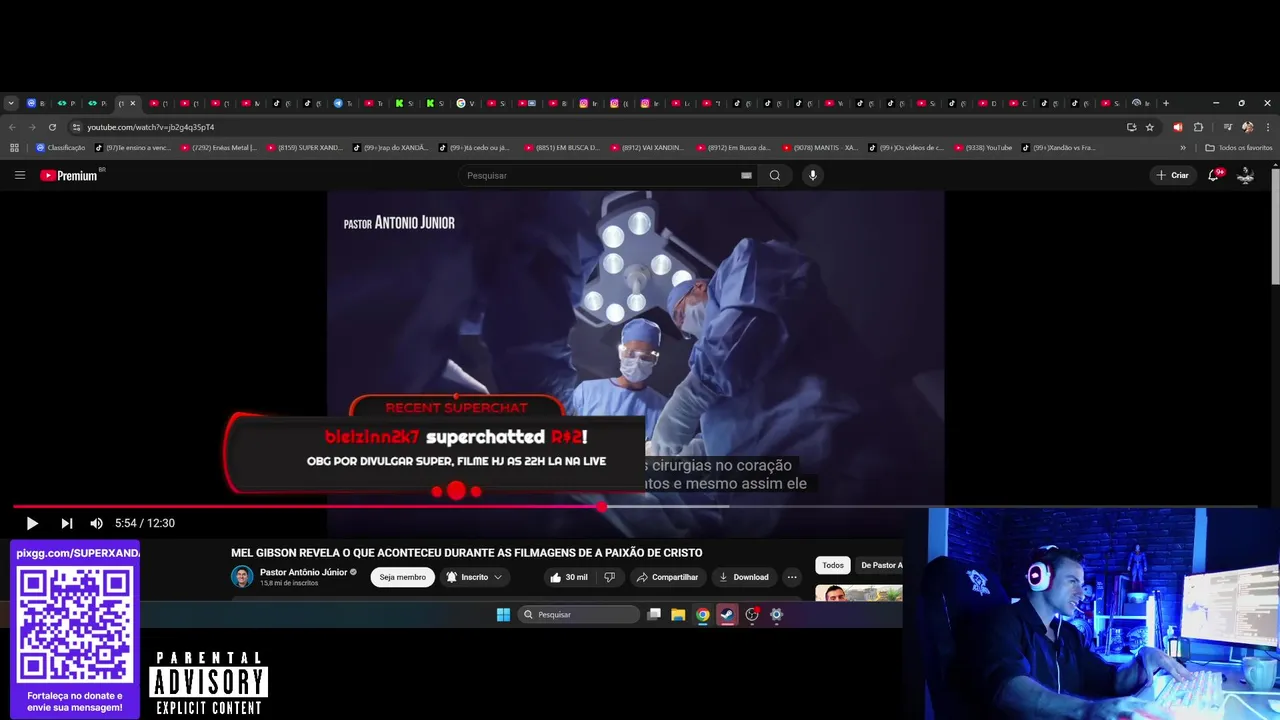
Task: Play the paused YouTube video
Action: (32, 523)
